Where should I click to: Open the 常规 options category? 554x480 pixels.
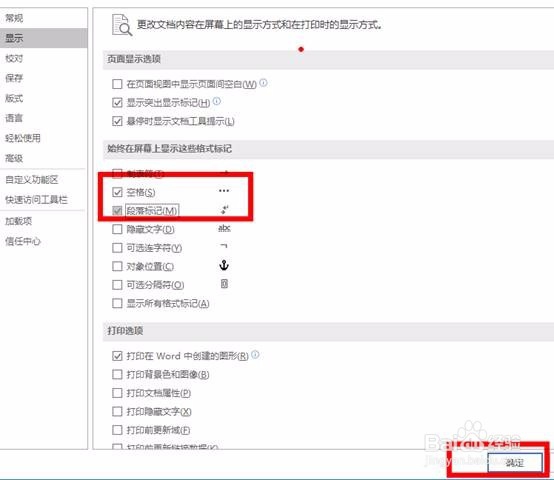coord(43,18)
